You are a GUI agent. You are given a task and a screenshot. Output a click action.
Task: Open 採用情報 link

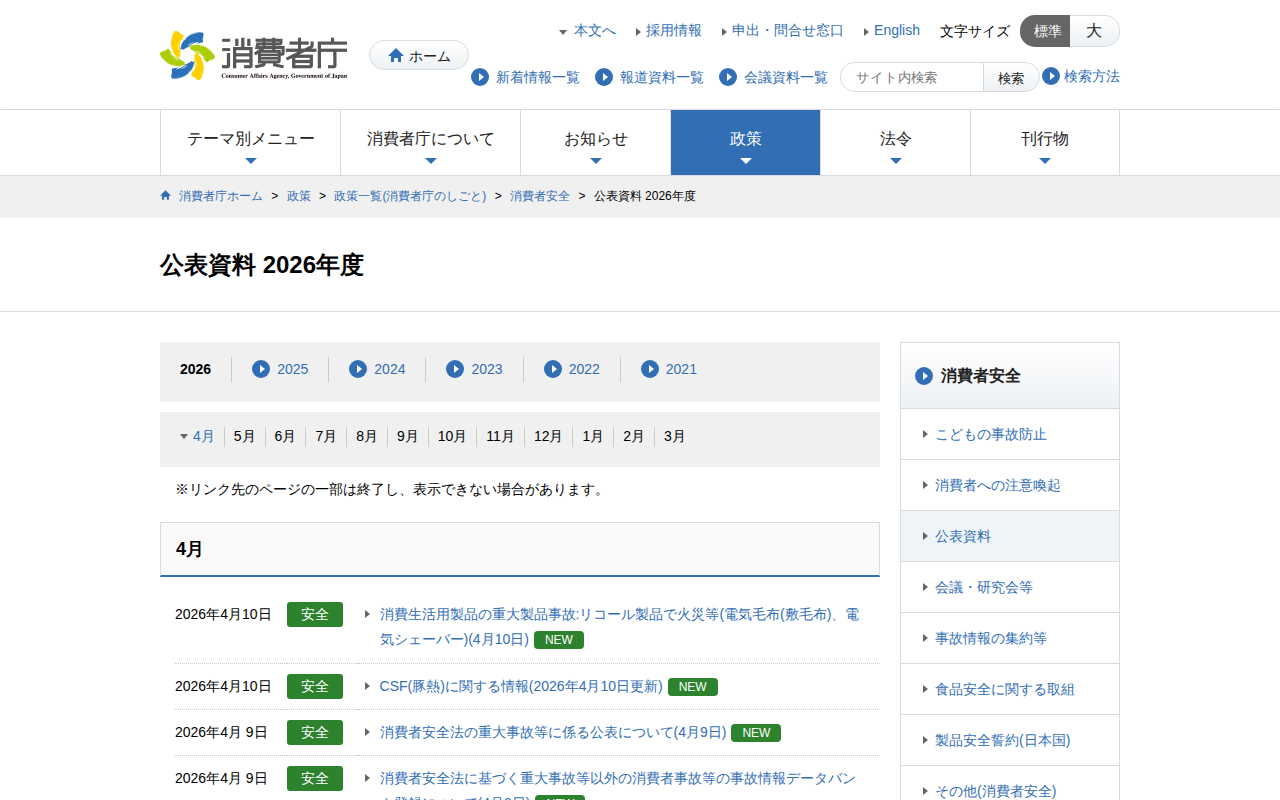674,31
